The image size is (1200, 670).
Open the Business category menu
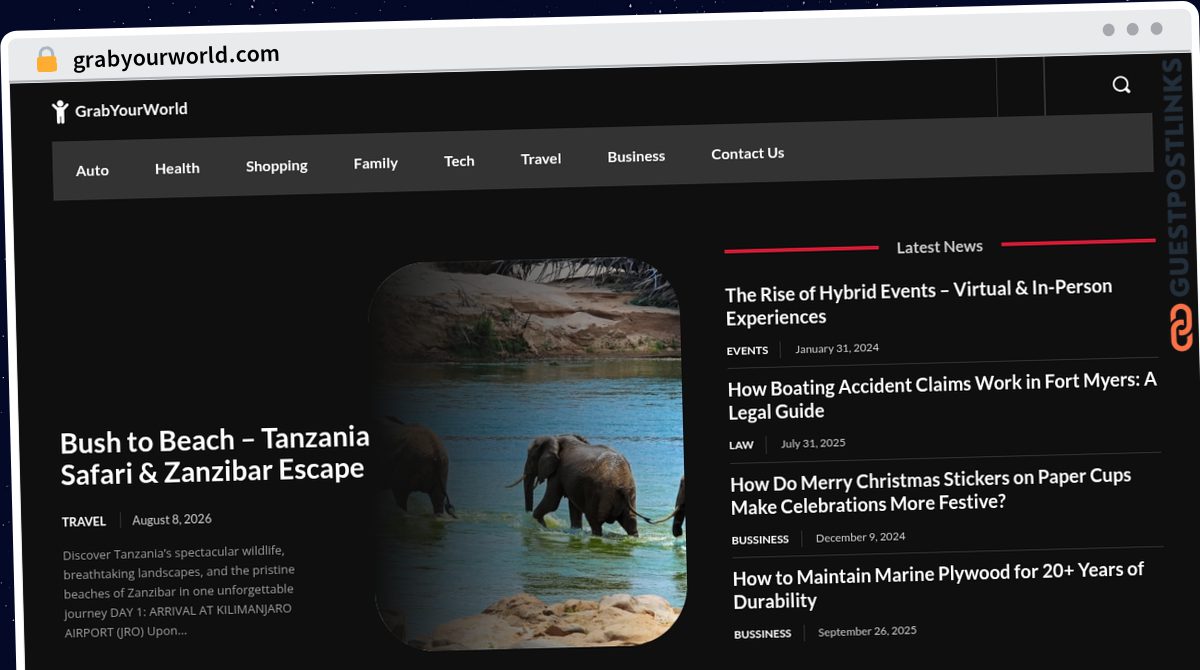(636, 156)
